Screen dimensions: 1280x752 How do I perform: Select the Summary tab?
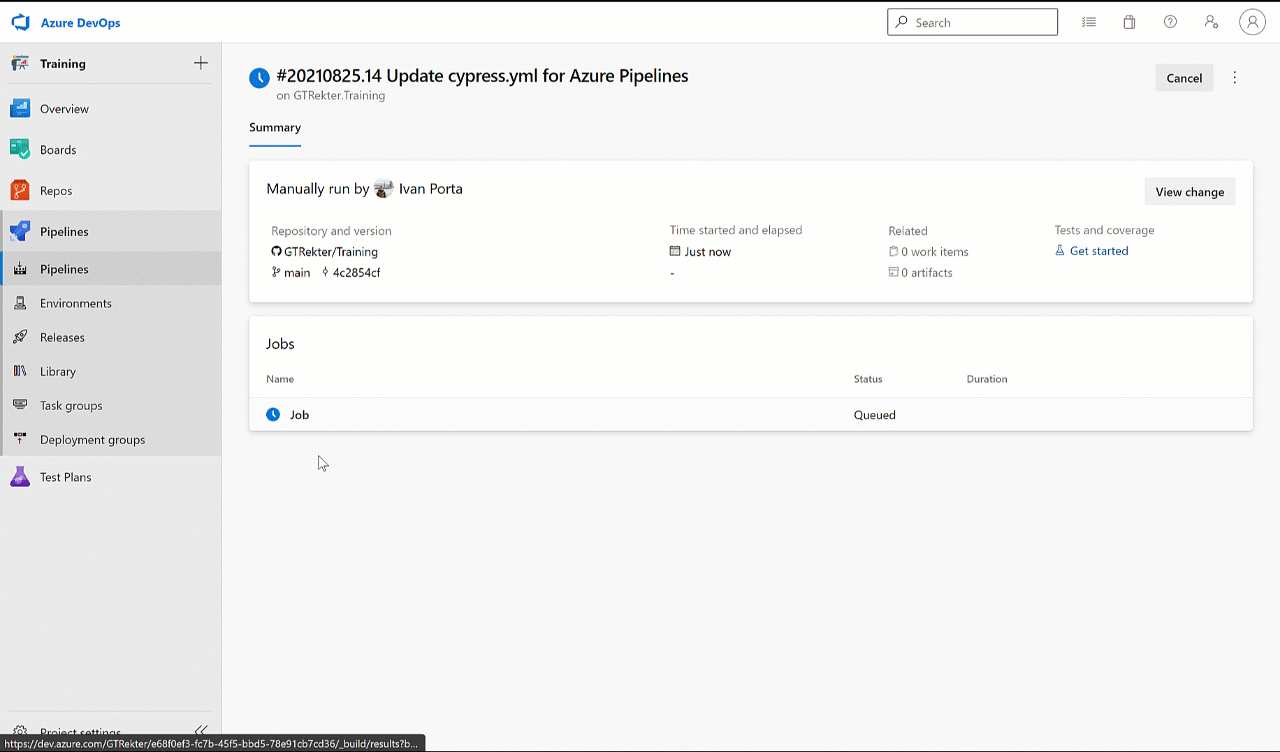[275, 128]
